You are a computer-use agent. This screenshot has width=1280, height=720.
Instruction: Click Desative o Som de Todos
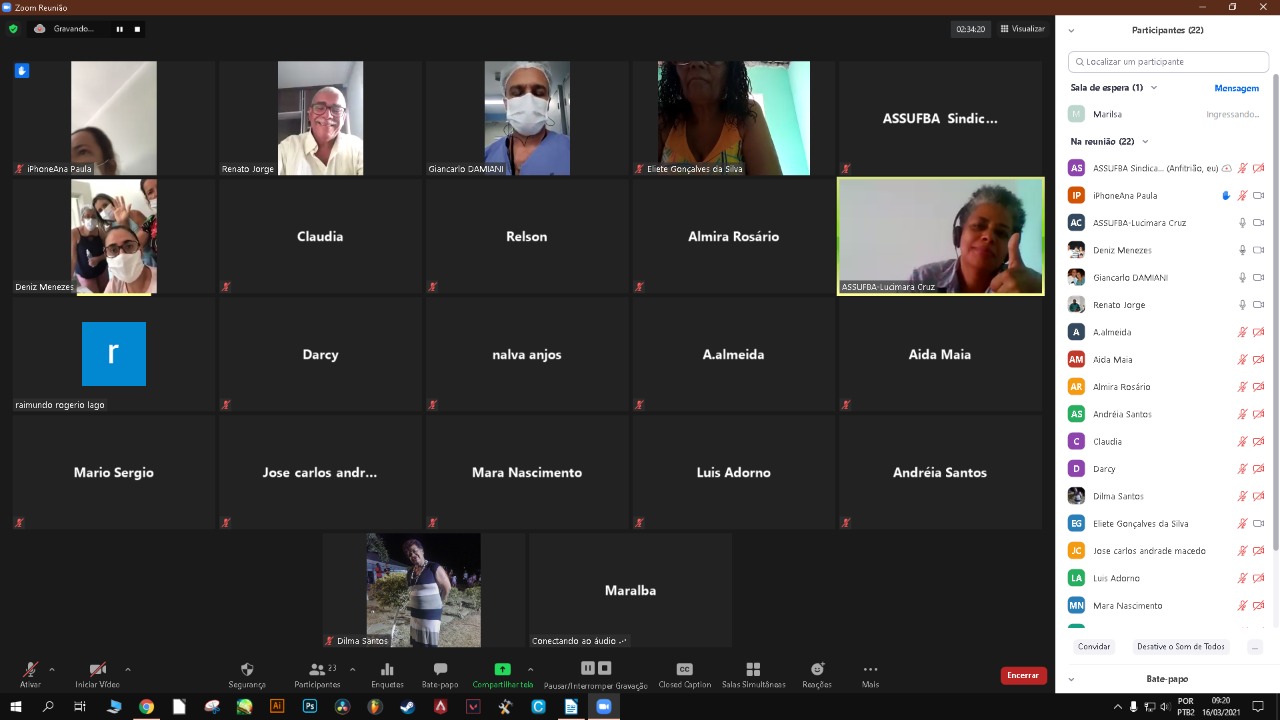click(x=1180, y=646)
